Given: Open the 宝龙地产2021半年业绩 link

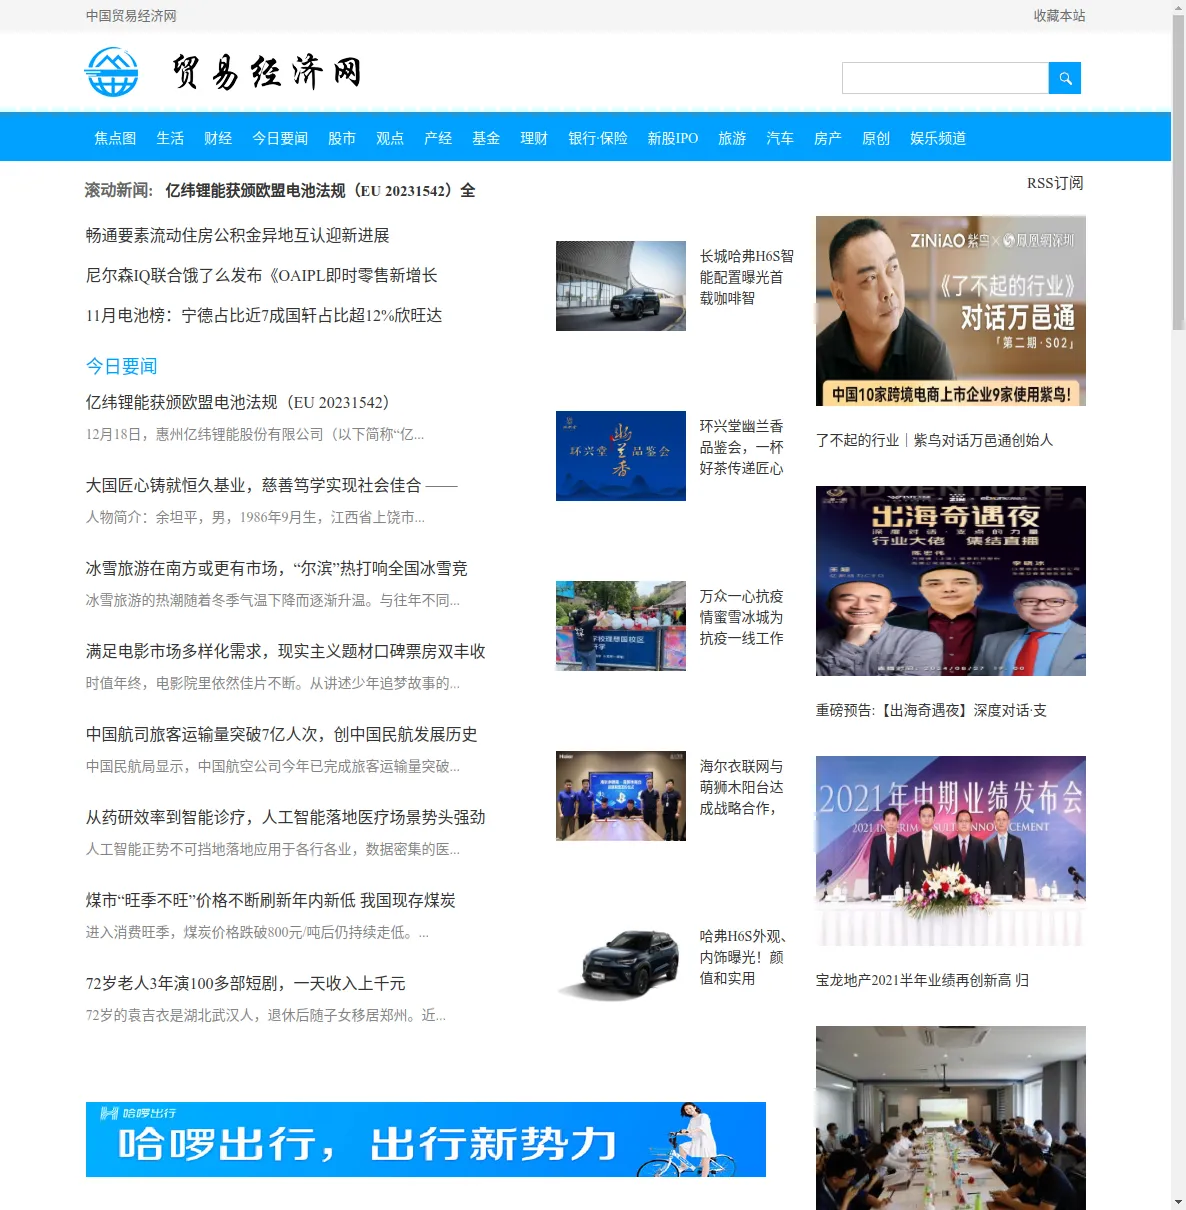Looking at the screenshot, I should tap(922, 980).
